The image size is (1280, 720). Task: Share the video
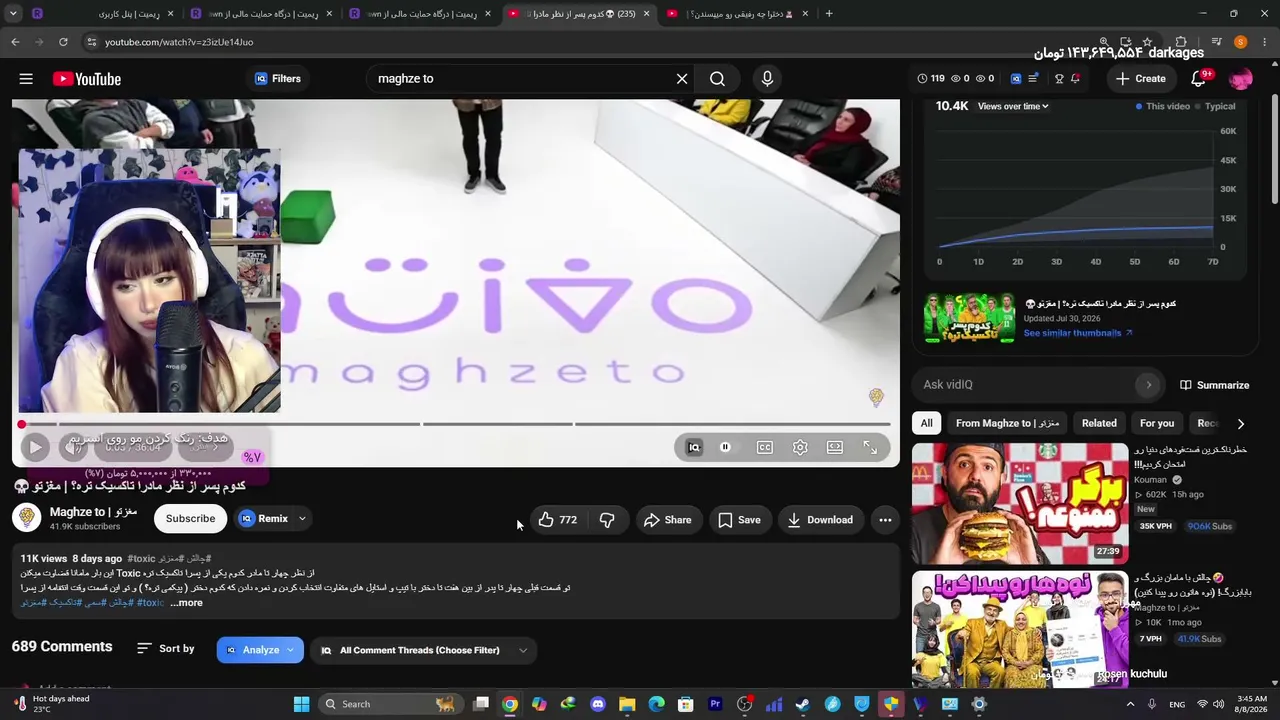tap(667, 520)
